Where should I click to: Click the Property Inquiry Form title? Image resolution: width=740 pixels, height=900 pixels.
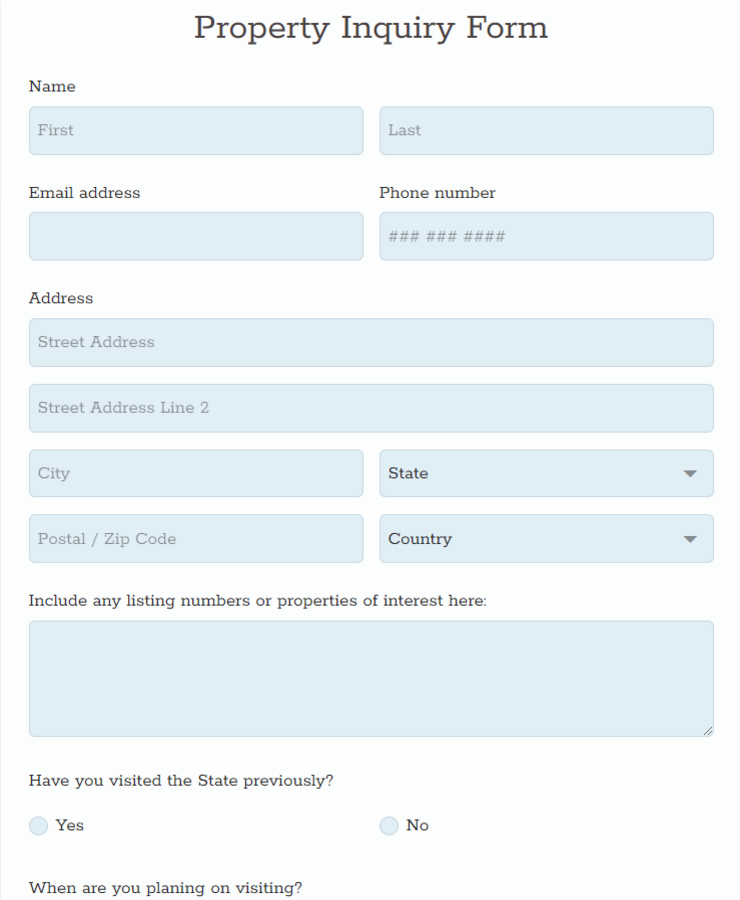(x=370, y=28)
